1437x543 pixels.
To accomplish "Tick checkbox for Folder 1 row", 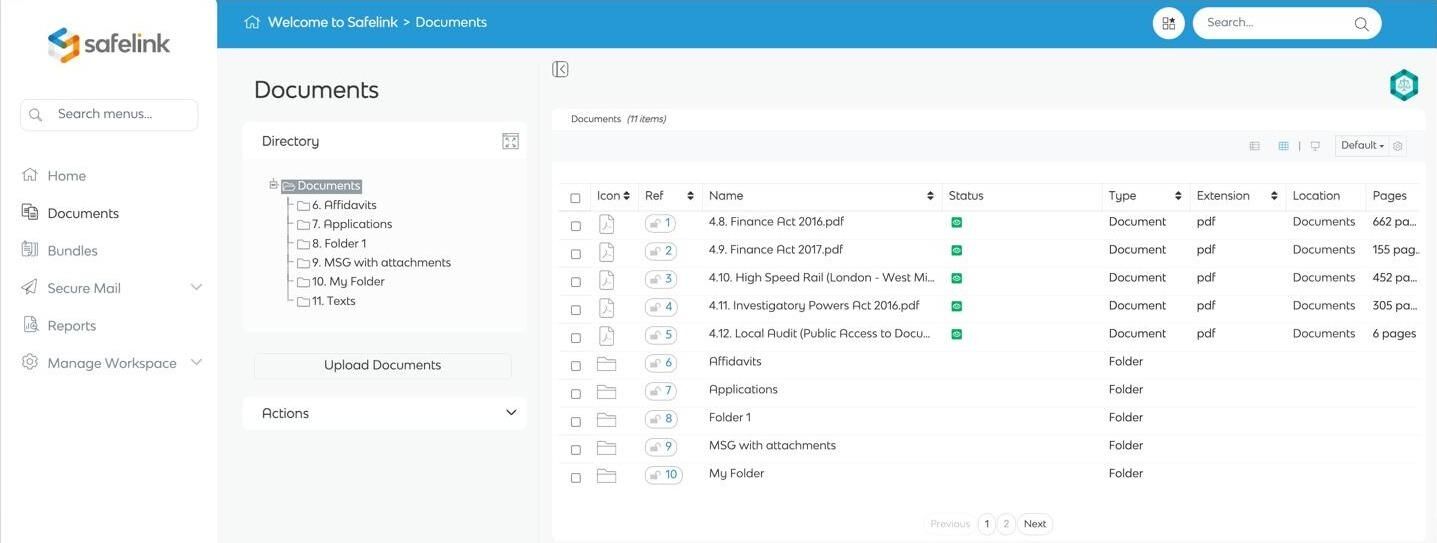I will pos(575,422).
